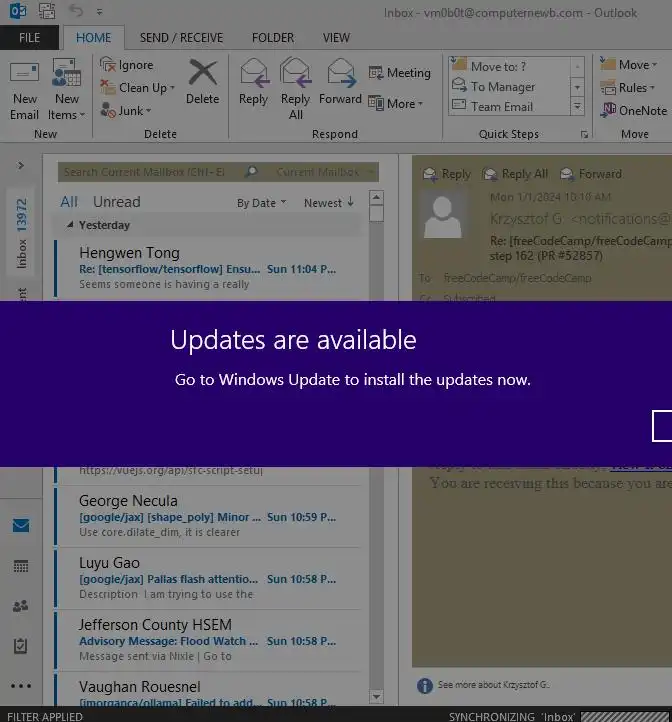This screenshot has width=672, height=722.
Task: Click the navigation more options dots
Action: pos(21,686)
